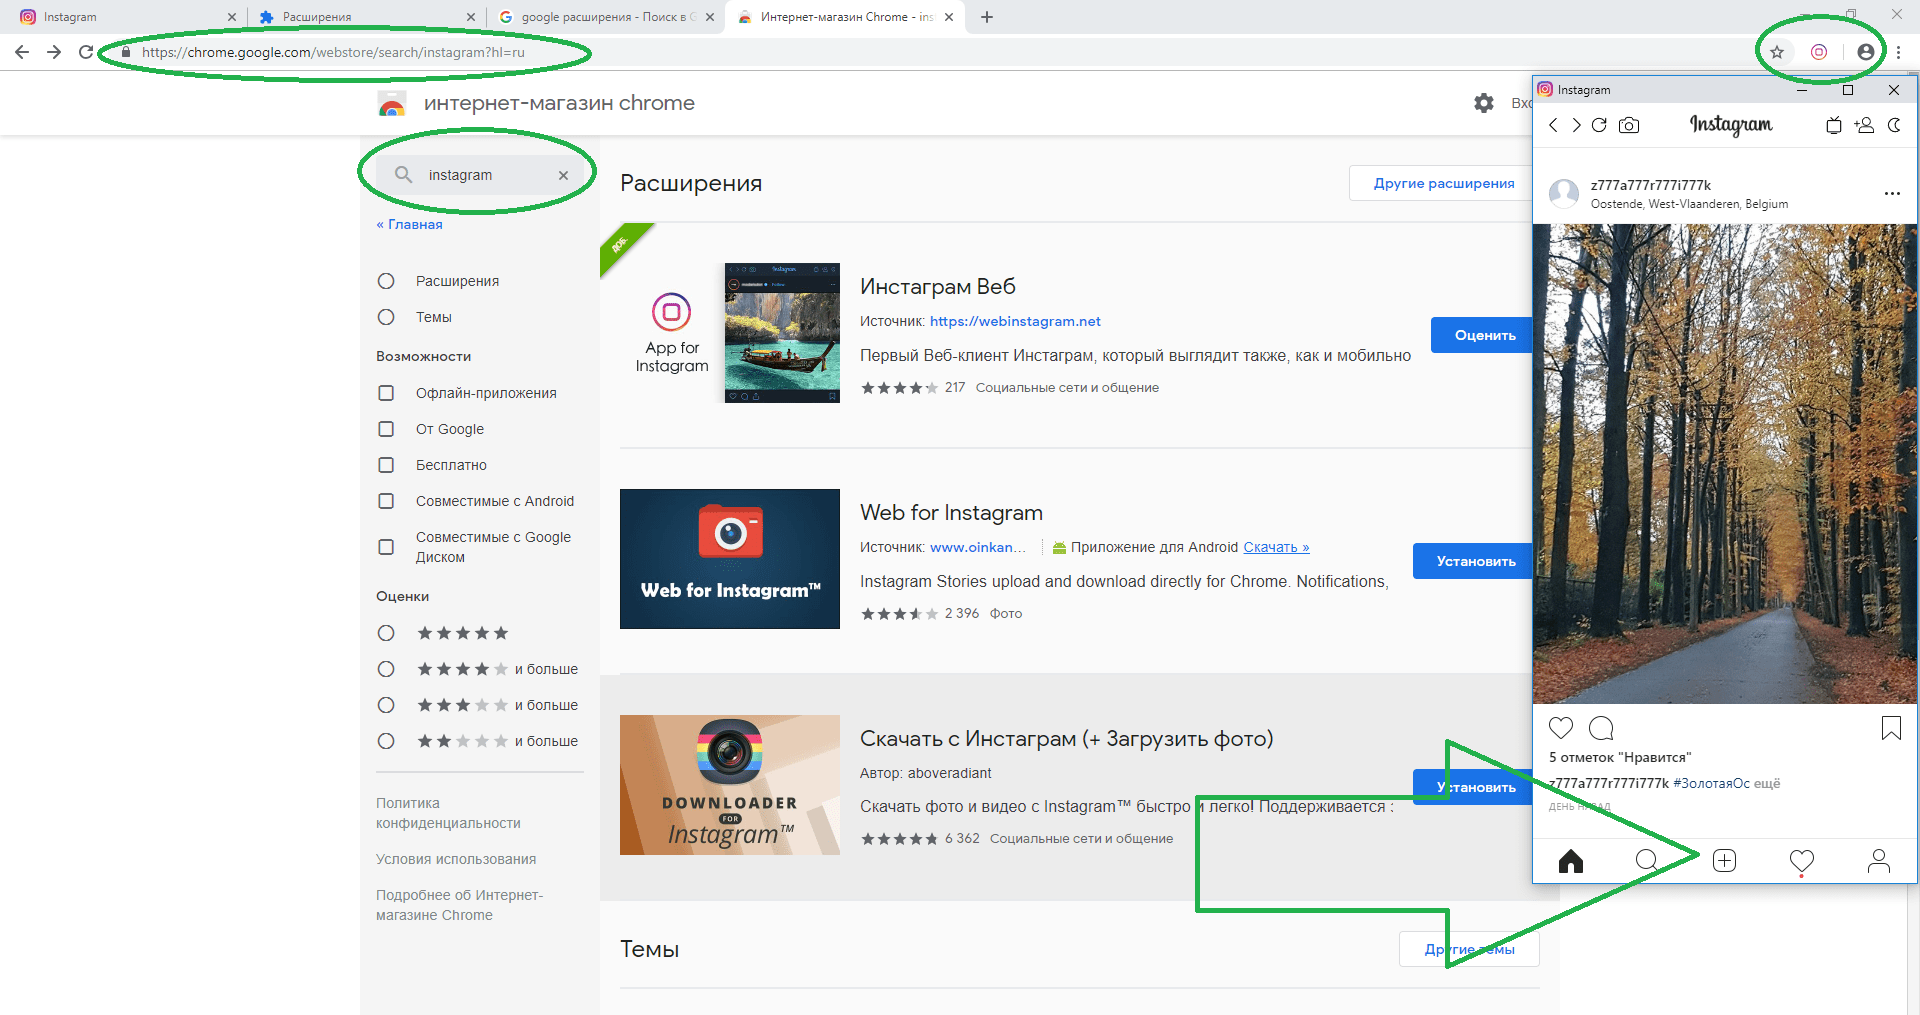Bookmark this page with the star icon
1920x1015 pixels.
1777,52
